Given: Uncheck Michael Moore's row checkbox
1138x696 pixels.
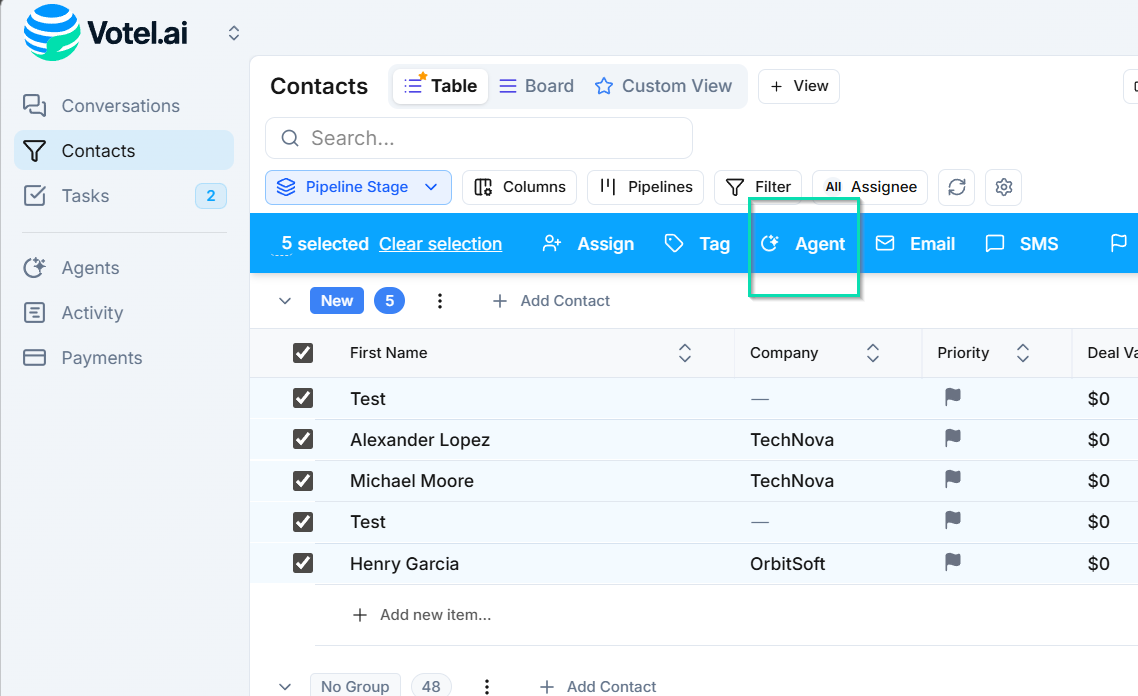Looking at the screenshot, I should point(303,480).
